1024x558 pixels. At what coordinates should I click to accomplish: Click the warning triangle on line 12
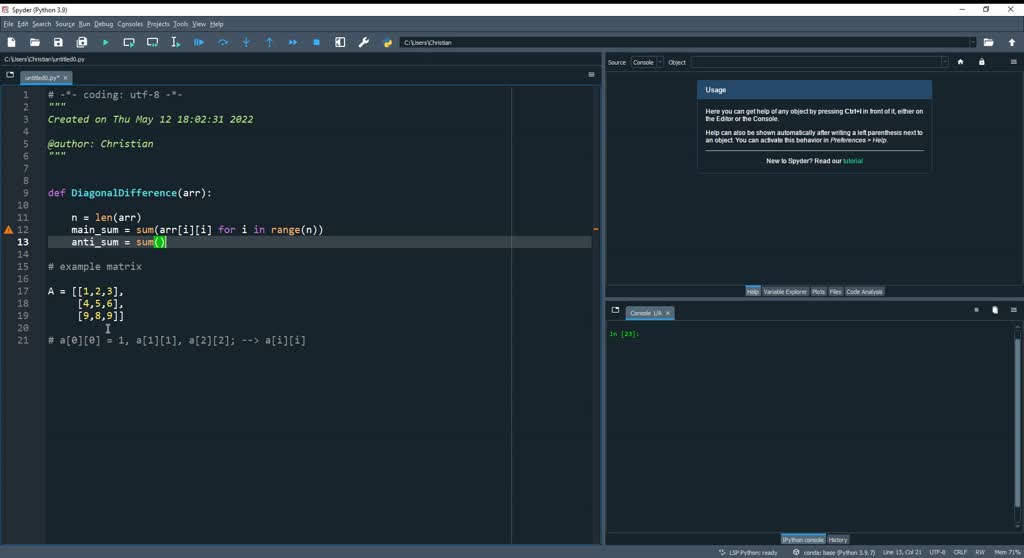9,230
